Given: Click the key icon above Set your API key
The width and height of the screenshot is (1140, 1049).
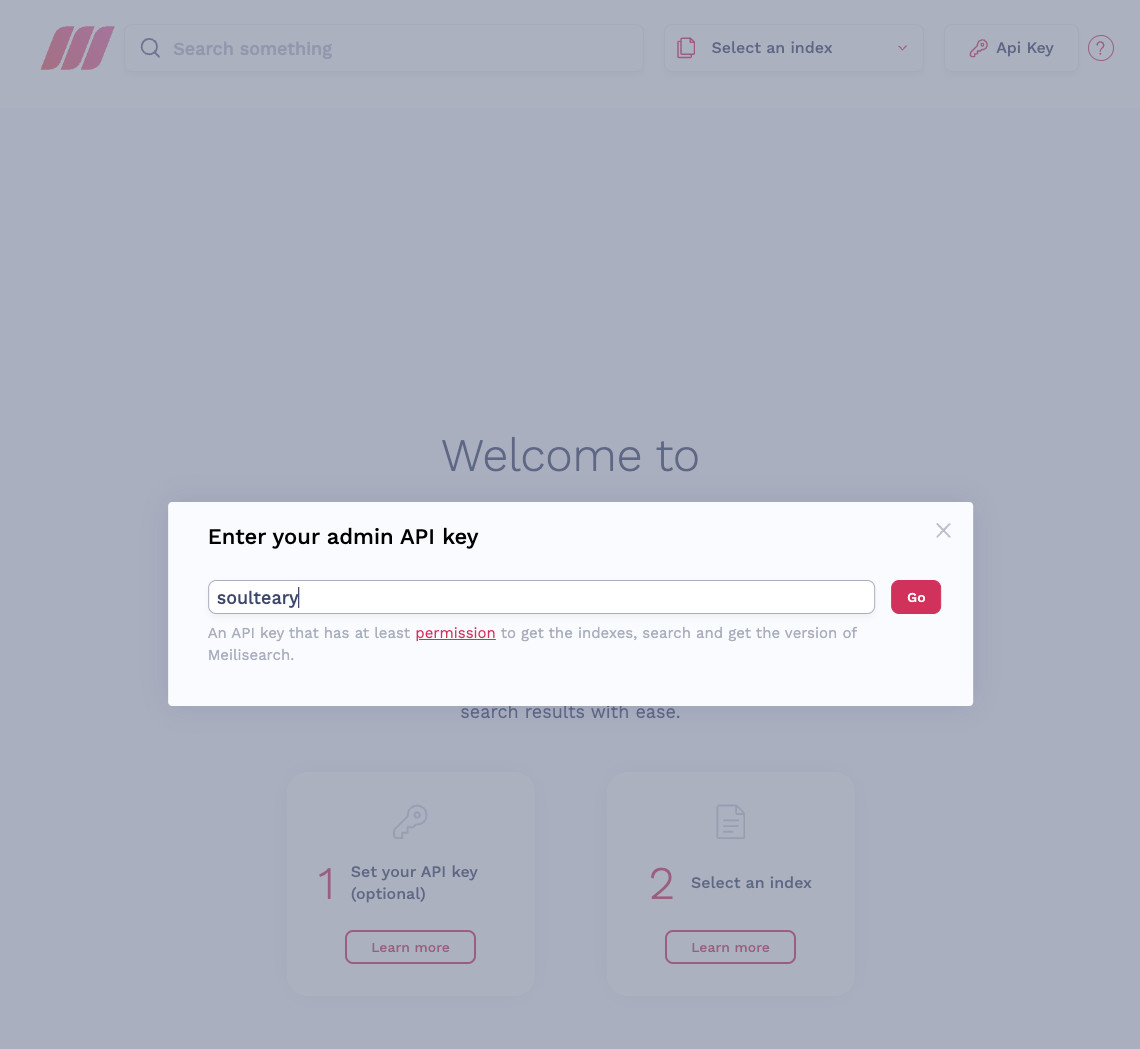Looking at the screenshot, I should (x=410, y=821).
